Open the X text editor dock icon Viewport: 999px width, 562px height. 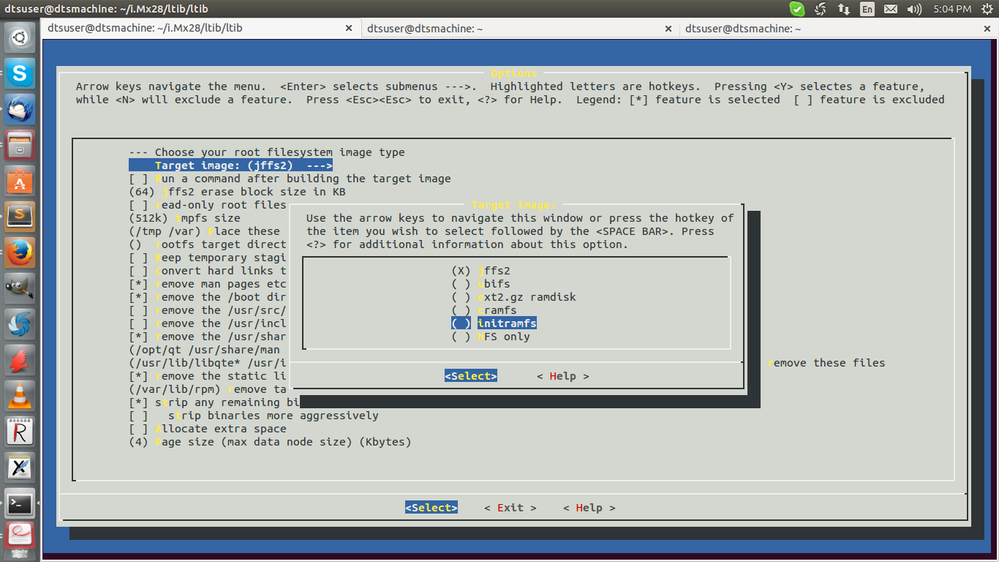pos(20,468)
